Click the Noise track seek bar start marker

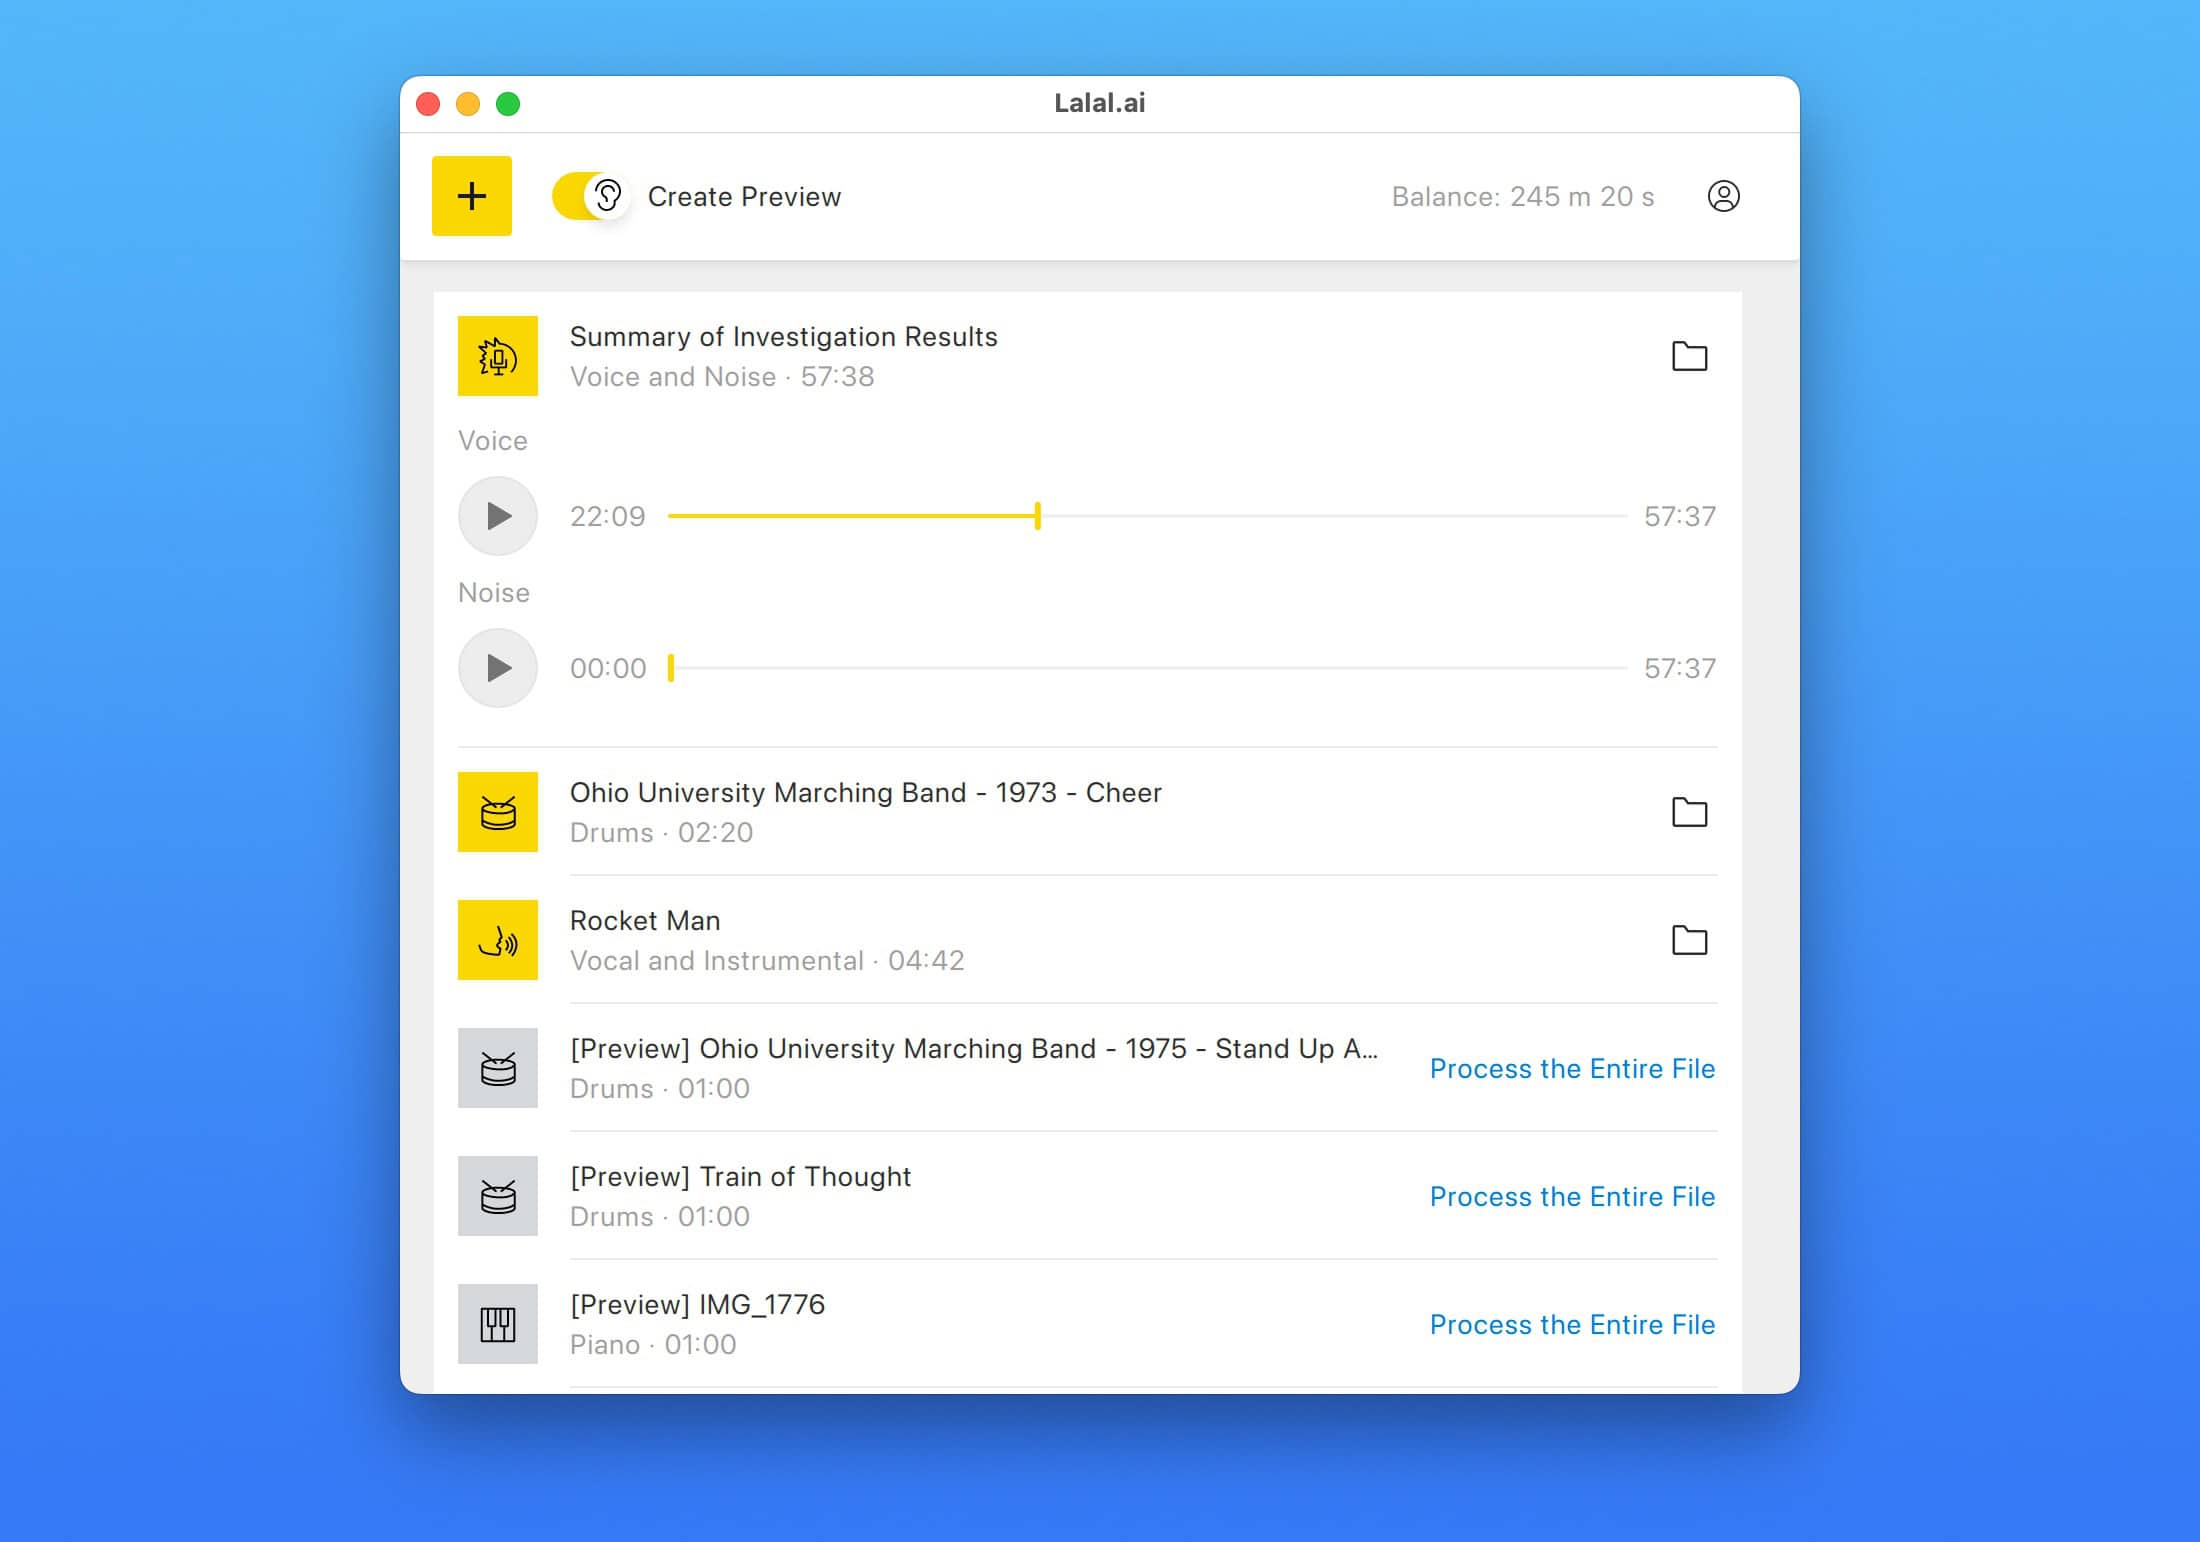pos(671,668)
